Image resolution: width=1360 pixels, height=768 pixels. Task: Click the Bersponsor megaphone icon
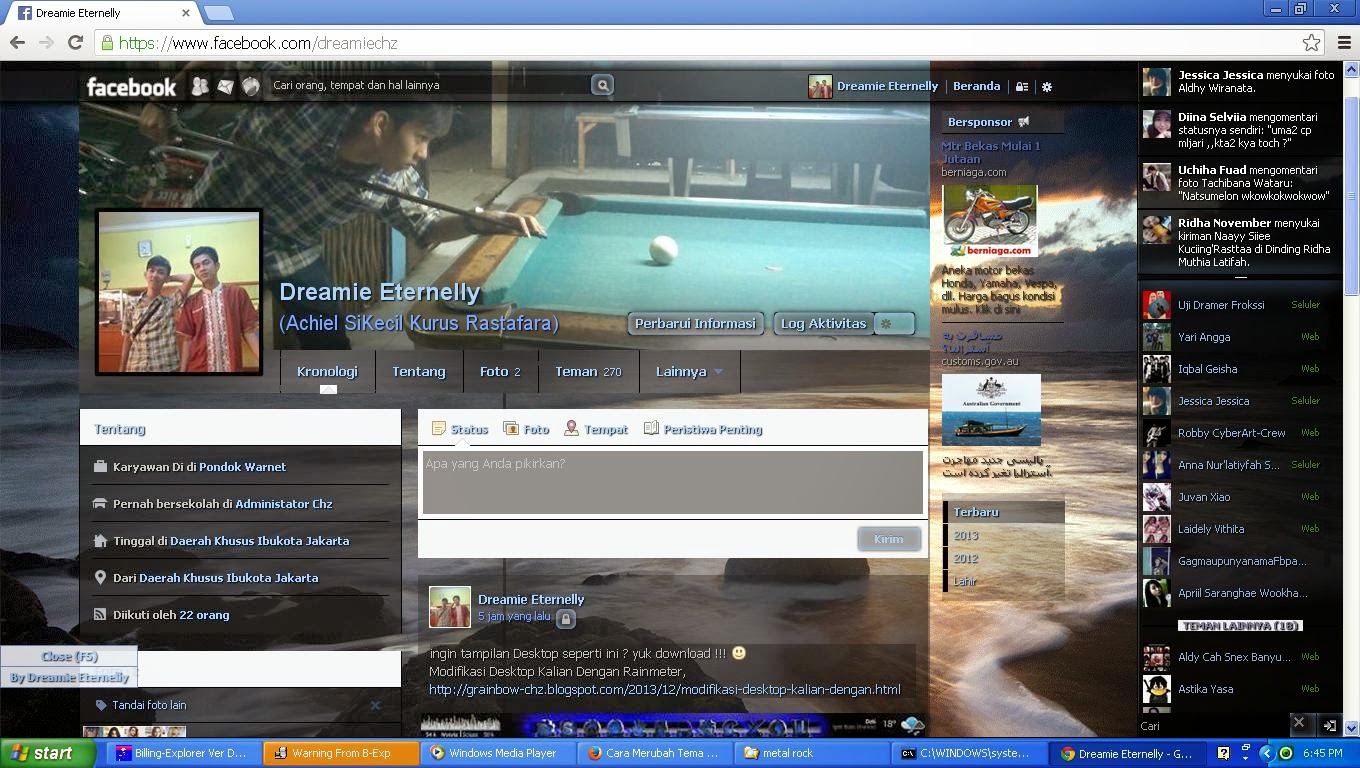[1023, 122]
